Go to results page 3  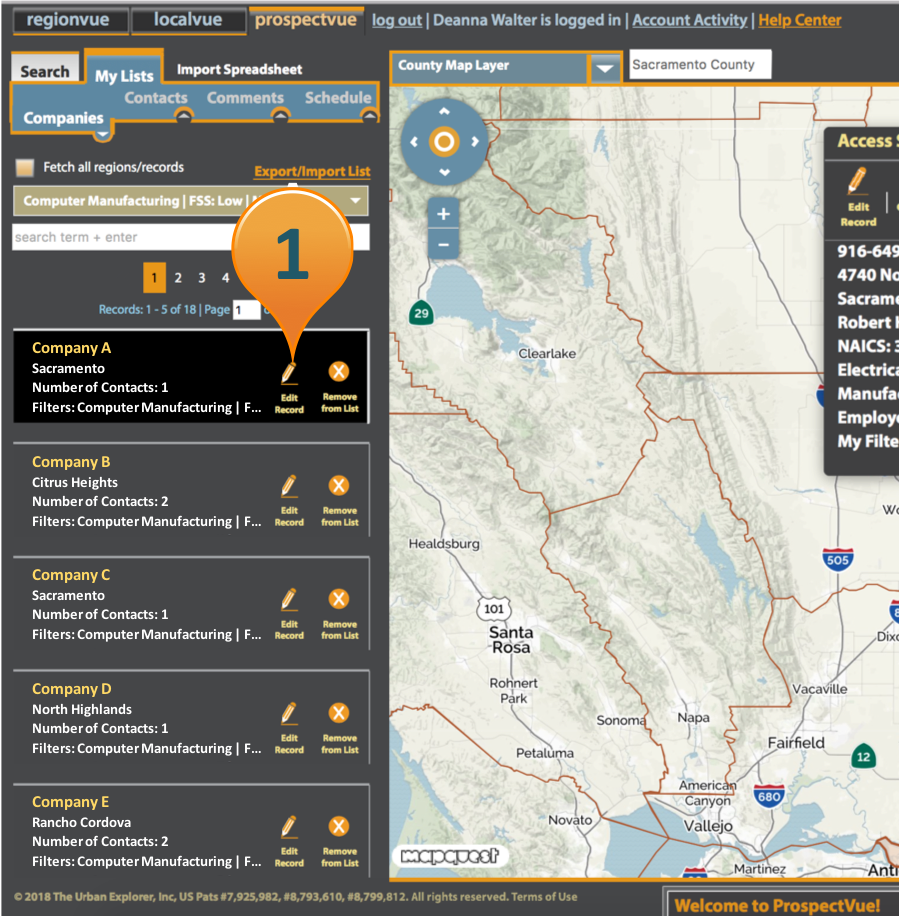coord(202,278)
